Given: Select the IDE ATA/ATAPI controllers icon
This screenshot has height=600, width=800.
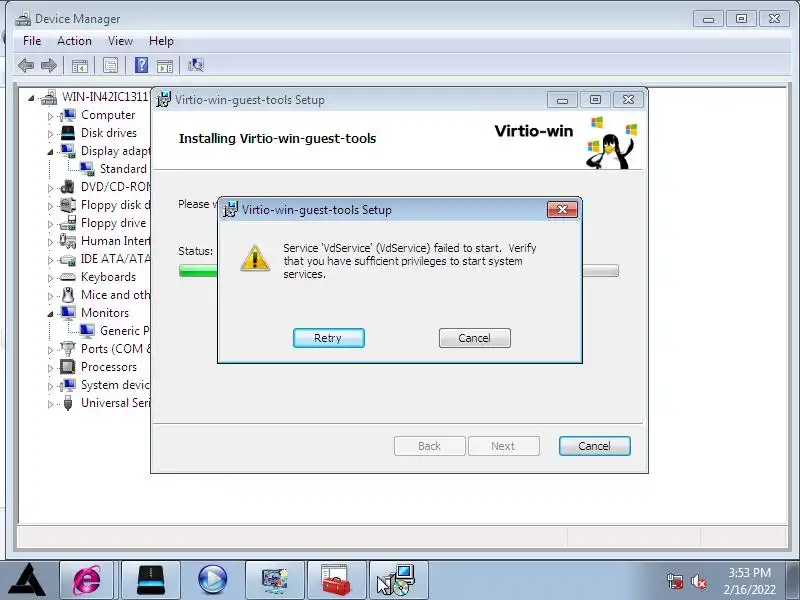Looking at the screenshot, I should [x=67, y=259].
